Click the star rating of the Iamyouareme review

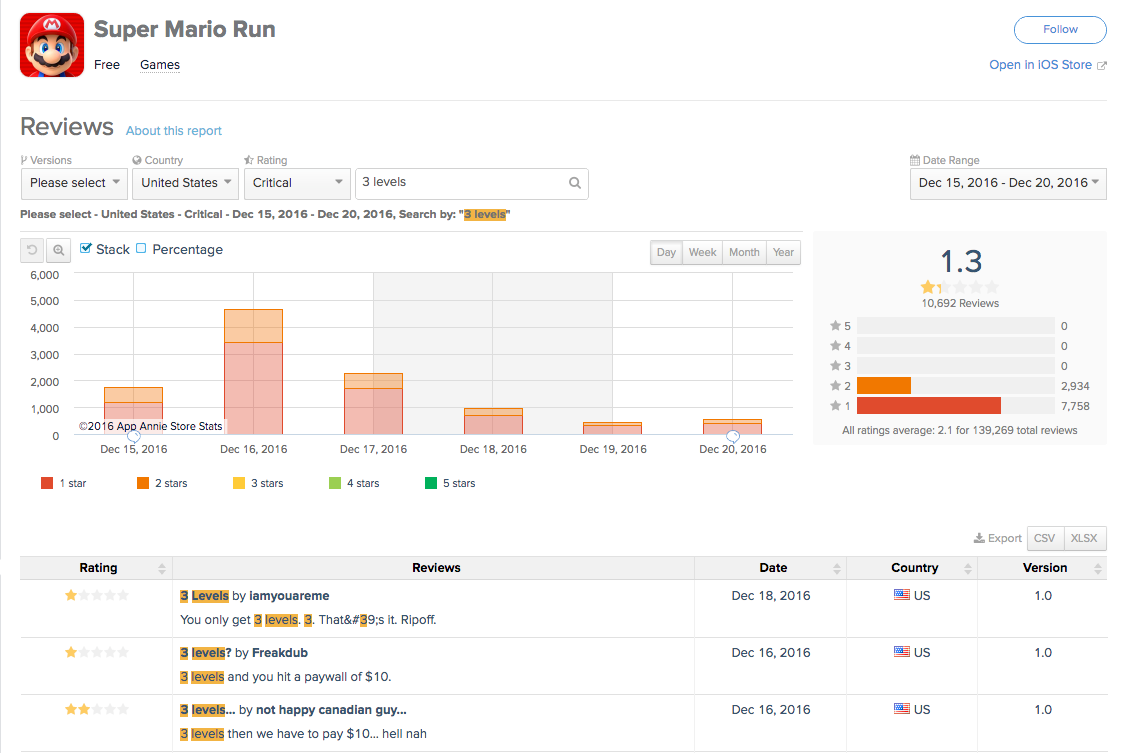tap(97, 595)
